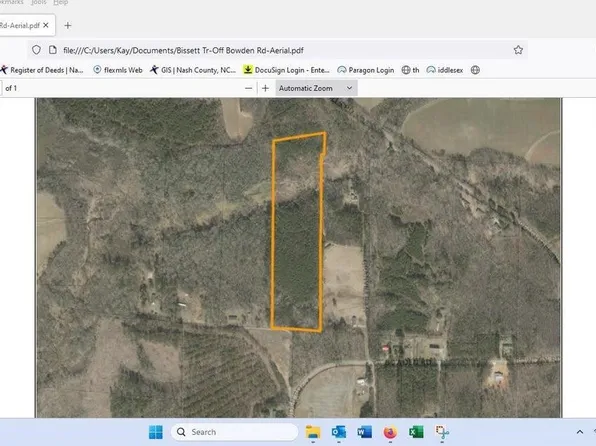Open the Help menu
The height and width of the screenshot is (446, 596).
[61, 2]
